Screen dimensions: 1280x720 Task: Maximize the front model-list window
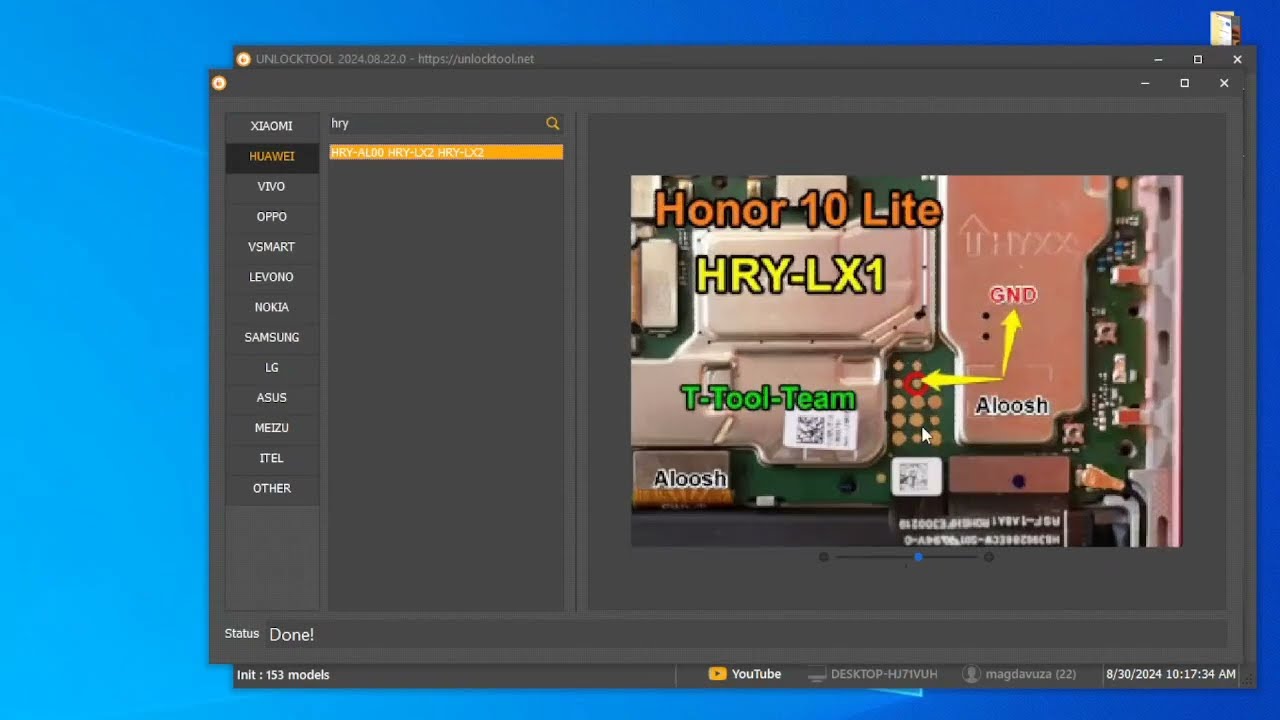[x=1185, y=83]
